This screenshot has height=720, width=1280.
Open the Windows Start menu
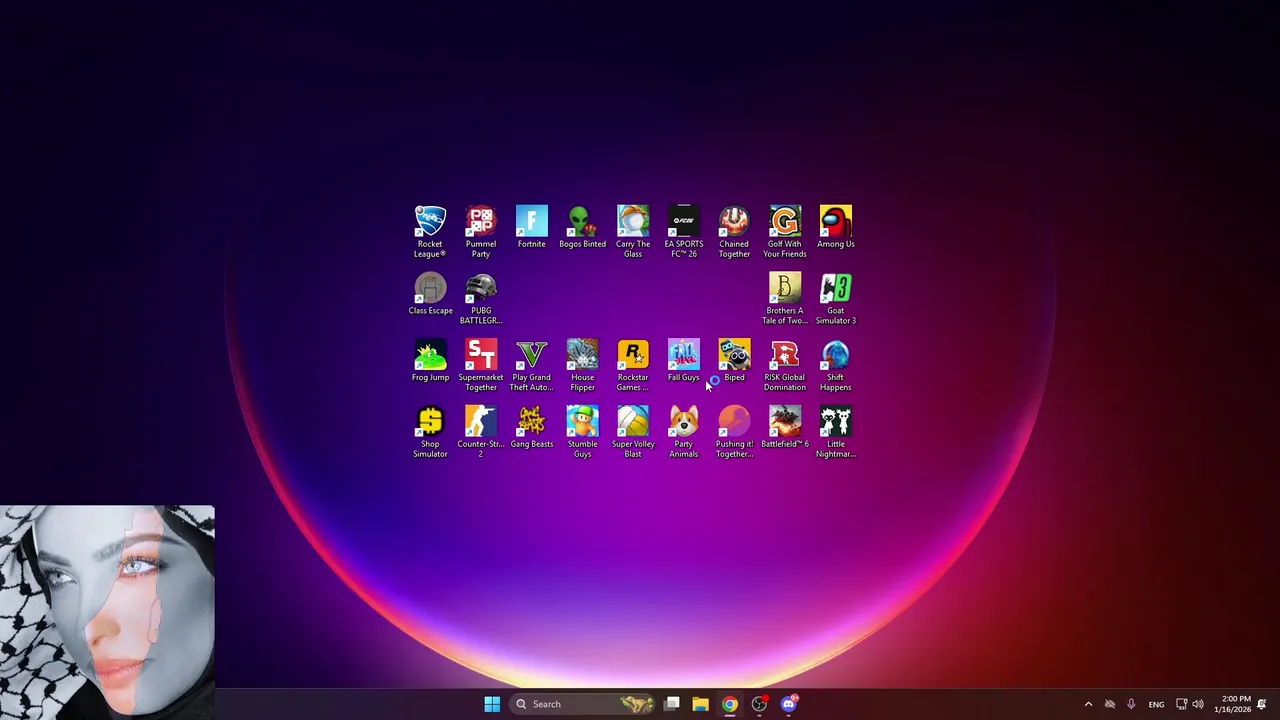[492, 704]
